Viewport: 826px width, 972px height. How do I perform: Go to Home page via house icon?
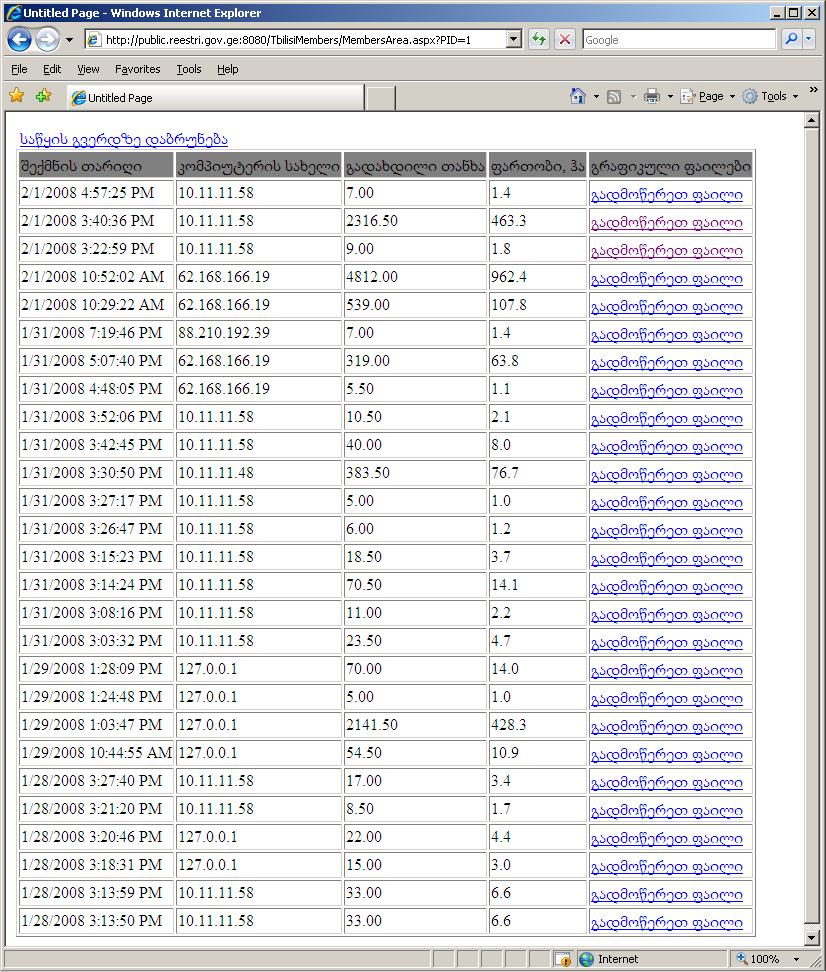(577, 96)
